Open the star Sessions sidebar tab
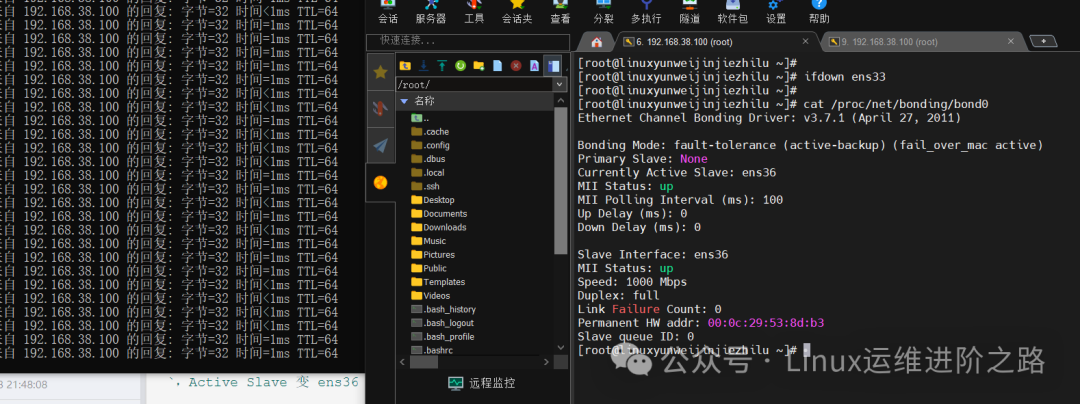Image resolution: width=1080 pixels, height=404 pixels. tap(380, 72)
